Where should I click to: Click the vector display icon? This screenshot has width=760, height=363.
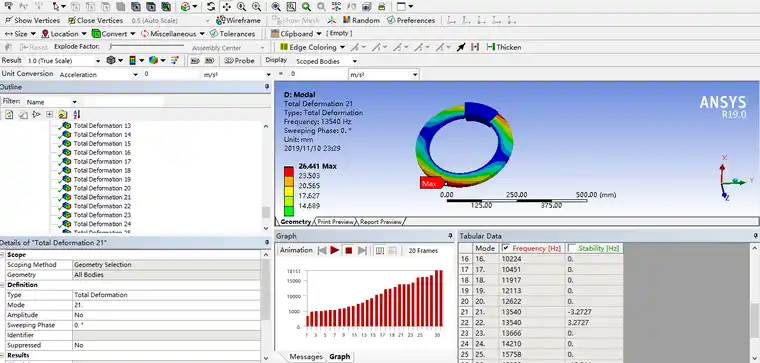(175, 61)
